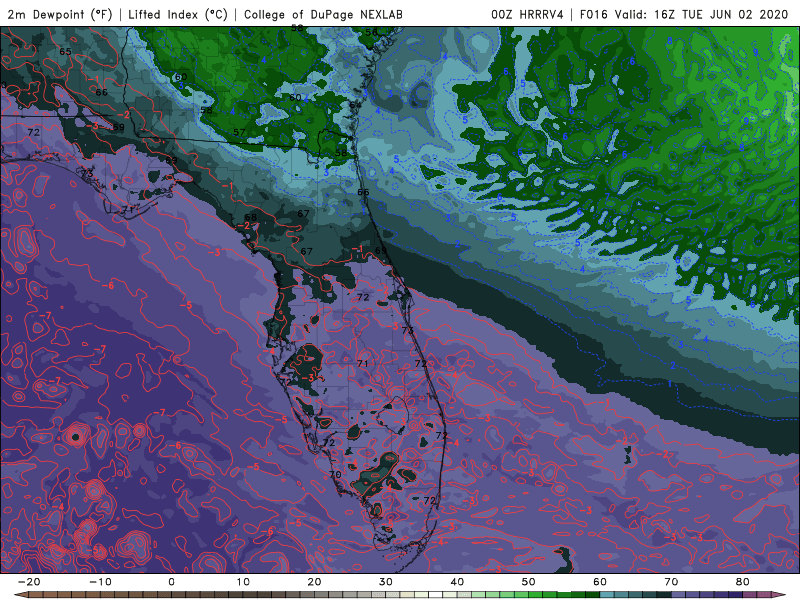Screen dimensions: 800x600
Task: Click the '70' dewpoint value in southwest Florida
Action: [x=335, y=474]
